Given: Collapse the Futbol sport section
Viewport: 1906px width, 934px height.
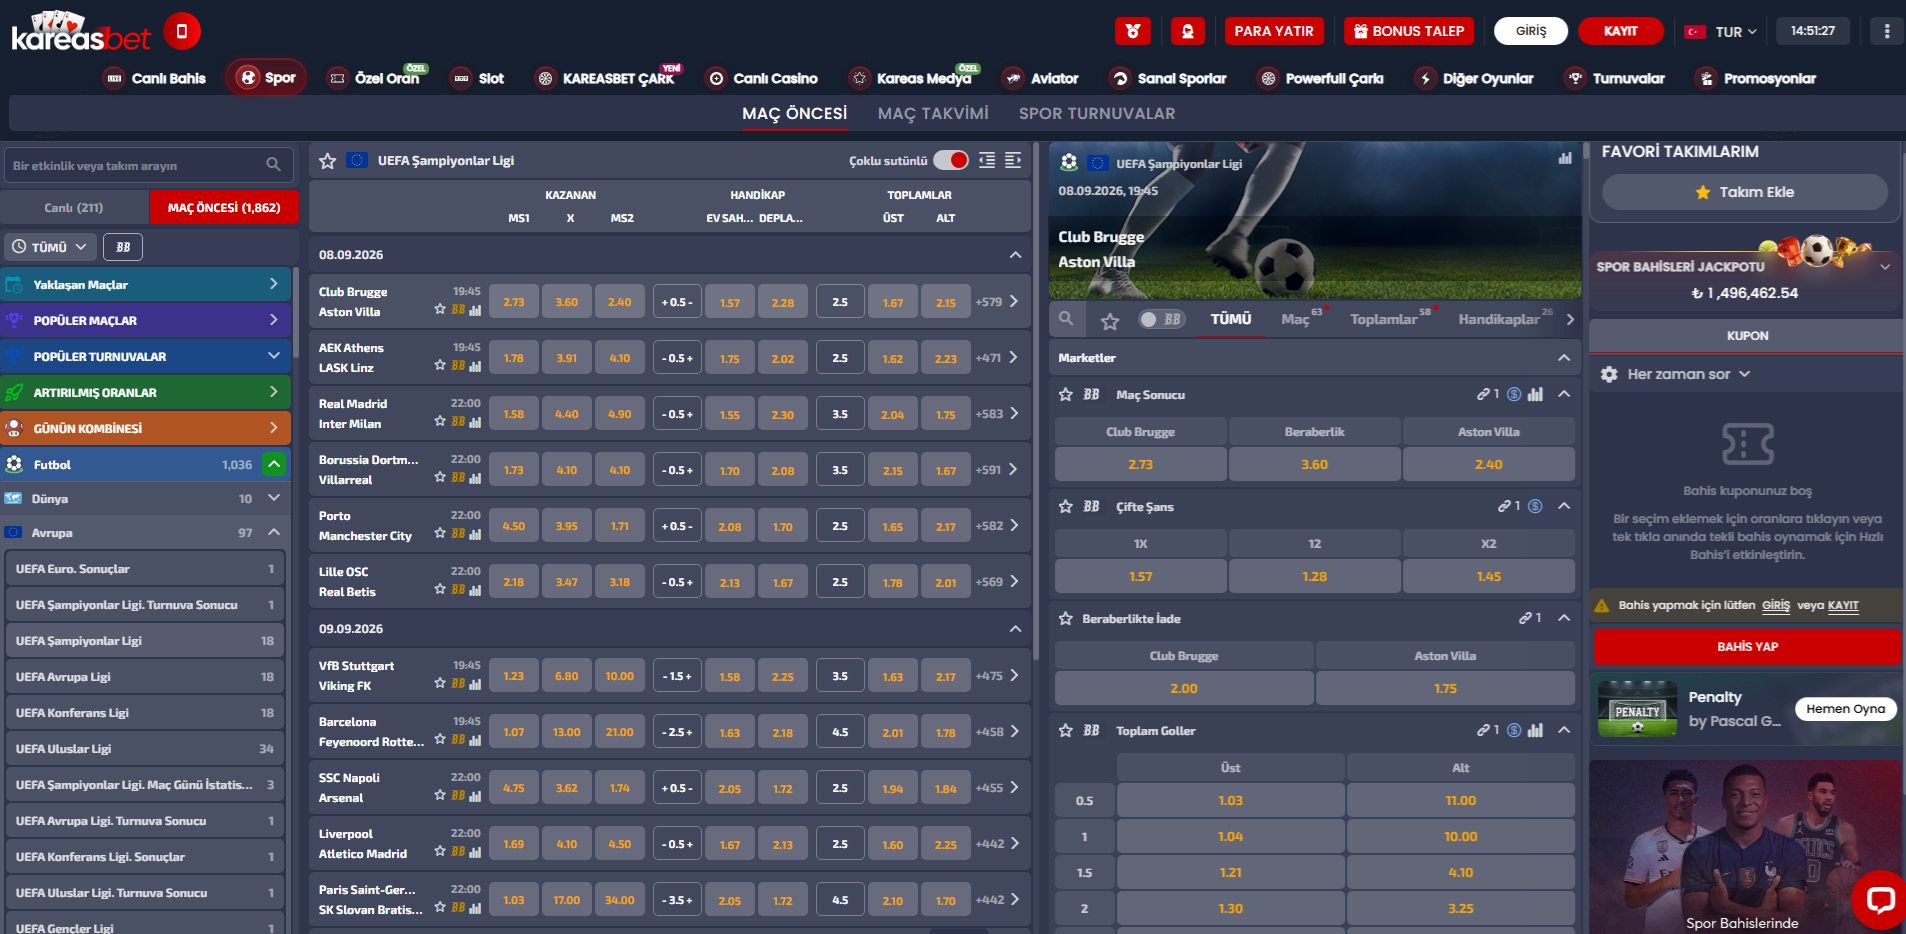Looking at the screenshot, I should click(x=273, y=464).
